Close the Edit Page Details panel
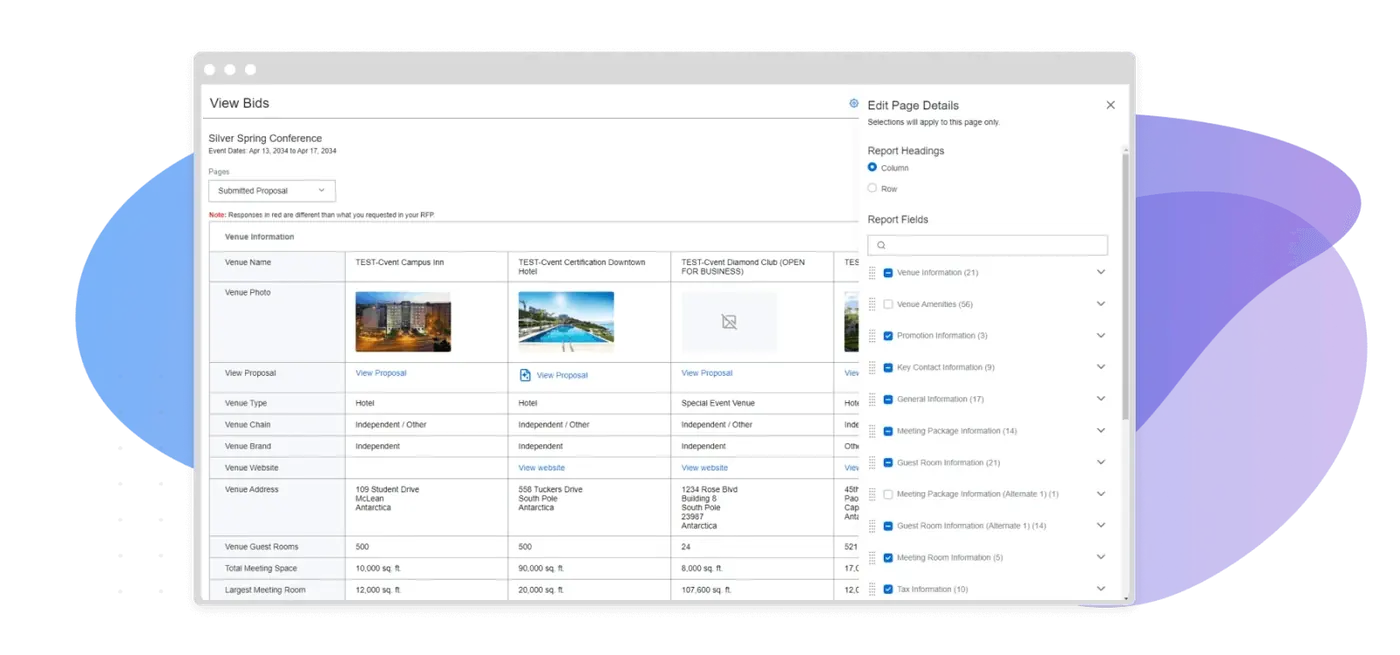This screenshot has width=1400, height=655. pos(1110,105)
